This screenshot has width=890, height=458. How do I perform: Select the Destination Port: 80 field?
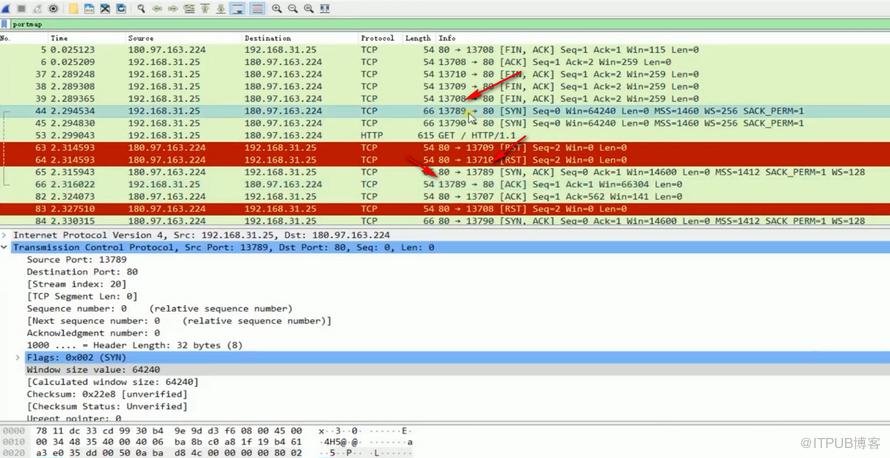click(82, 272)
